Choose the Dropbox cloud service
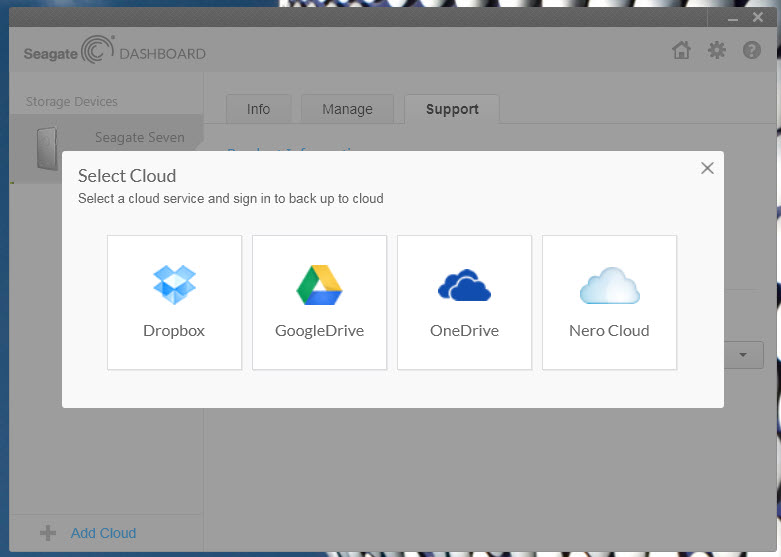Viewport: 781px width, 557px height. click(174, 302)
